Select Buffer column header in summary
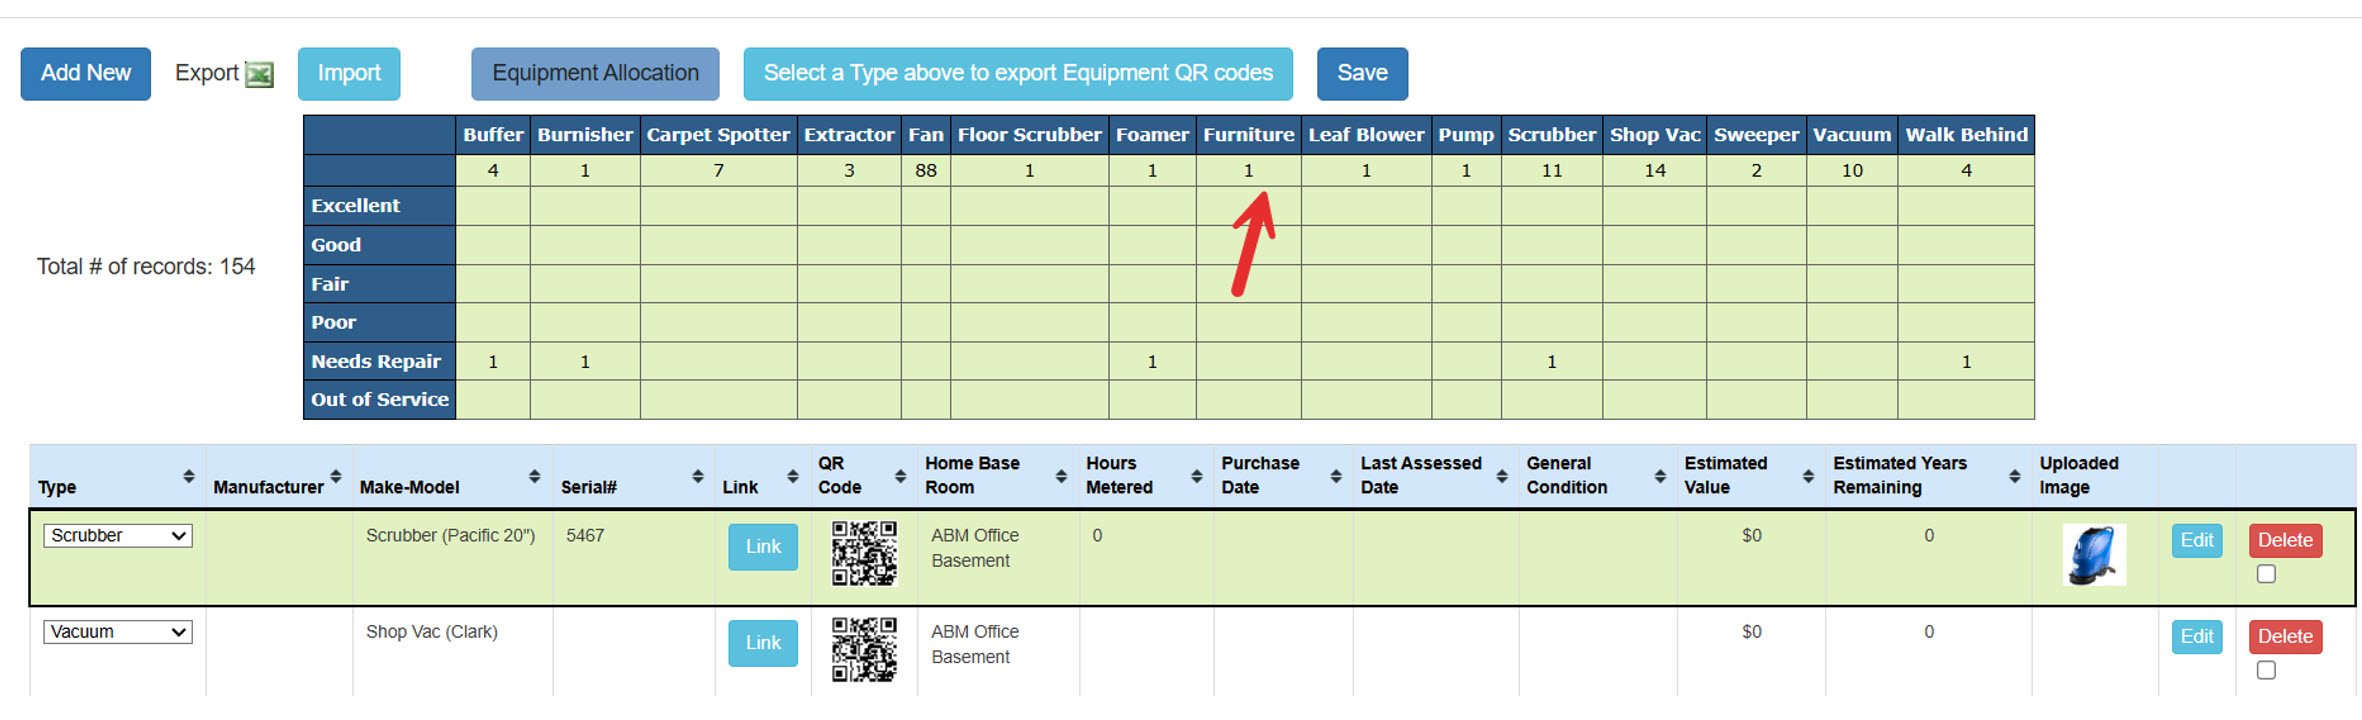This screenshot has width=2362, height=720. [493, 135]
